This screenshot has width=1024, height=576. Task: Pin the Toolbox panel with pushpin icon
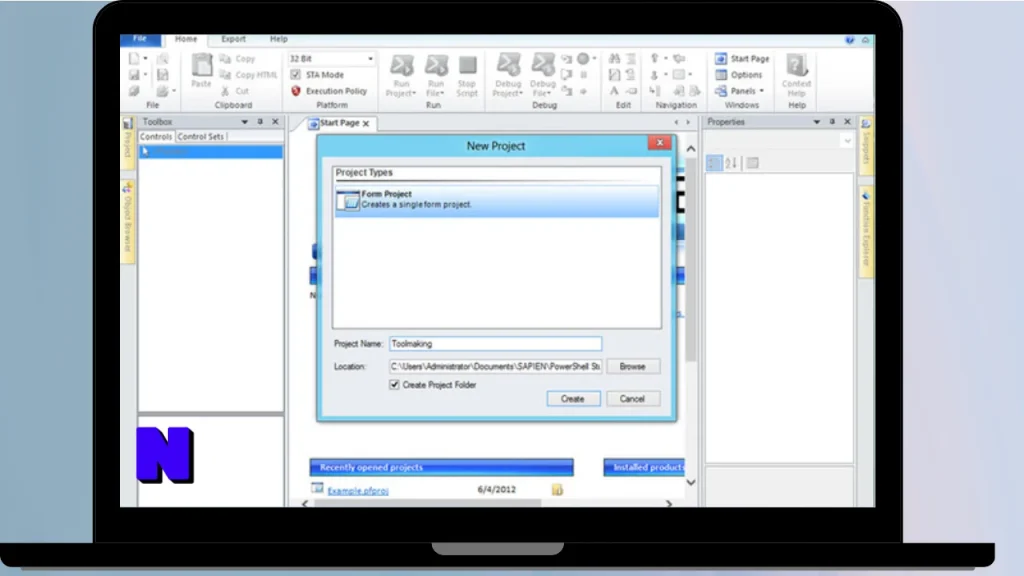click(x=260, y=122)
